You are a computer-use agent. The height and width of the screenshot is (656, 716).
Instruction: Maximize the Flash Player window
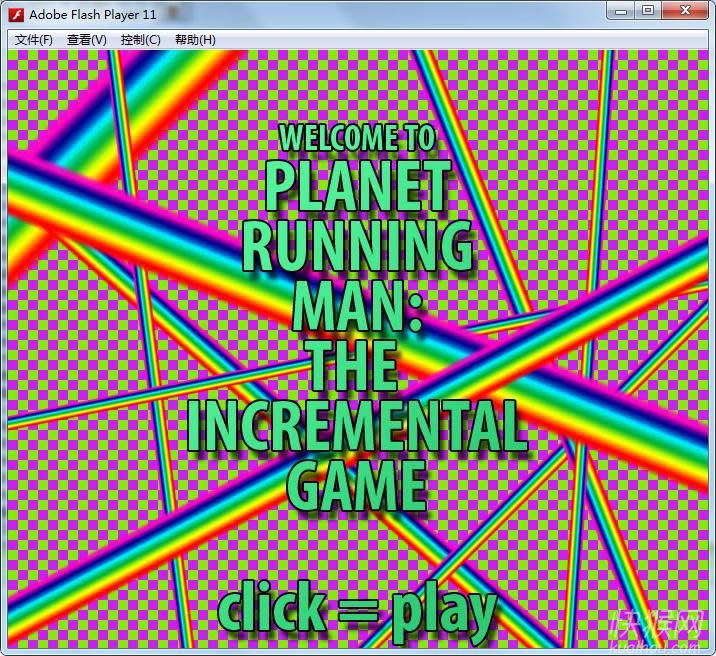648,11
